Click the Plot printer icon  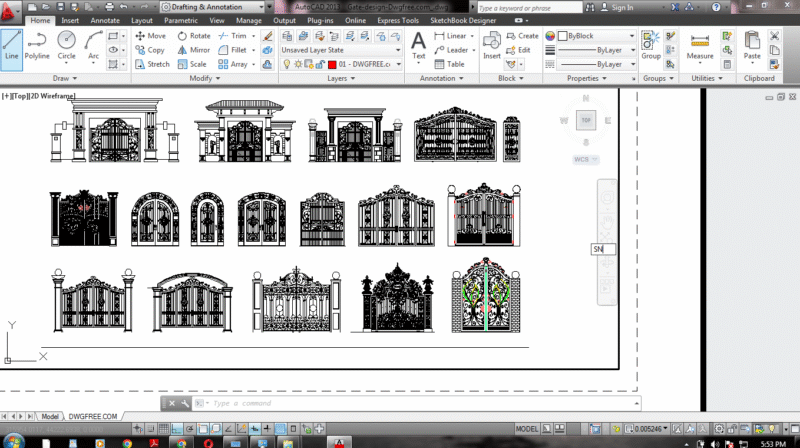tap(109, 7)
